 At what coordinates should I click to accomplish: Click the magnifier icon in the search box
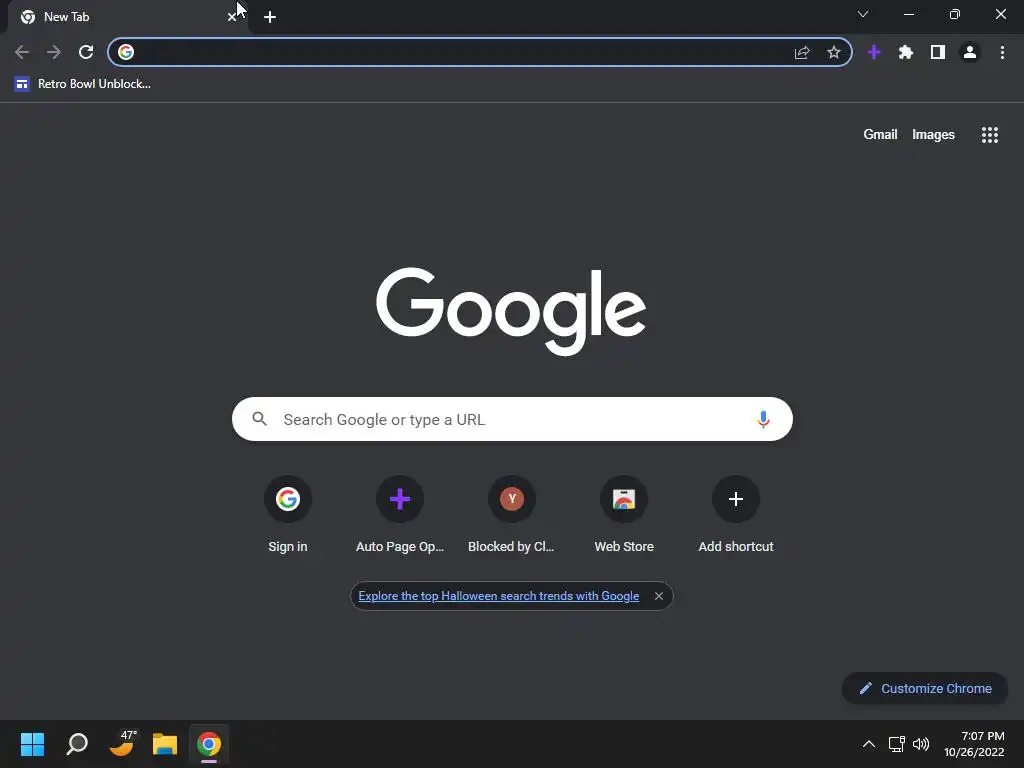(259, 419)
